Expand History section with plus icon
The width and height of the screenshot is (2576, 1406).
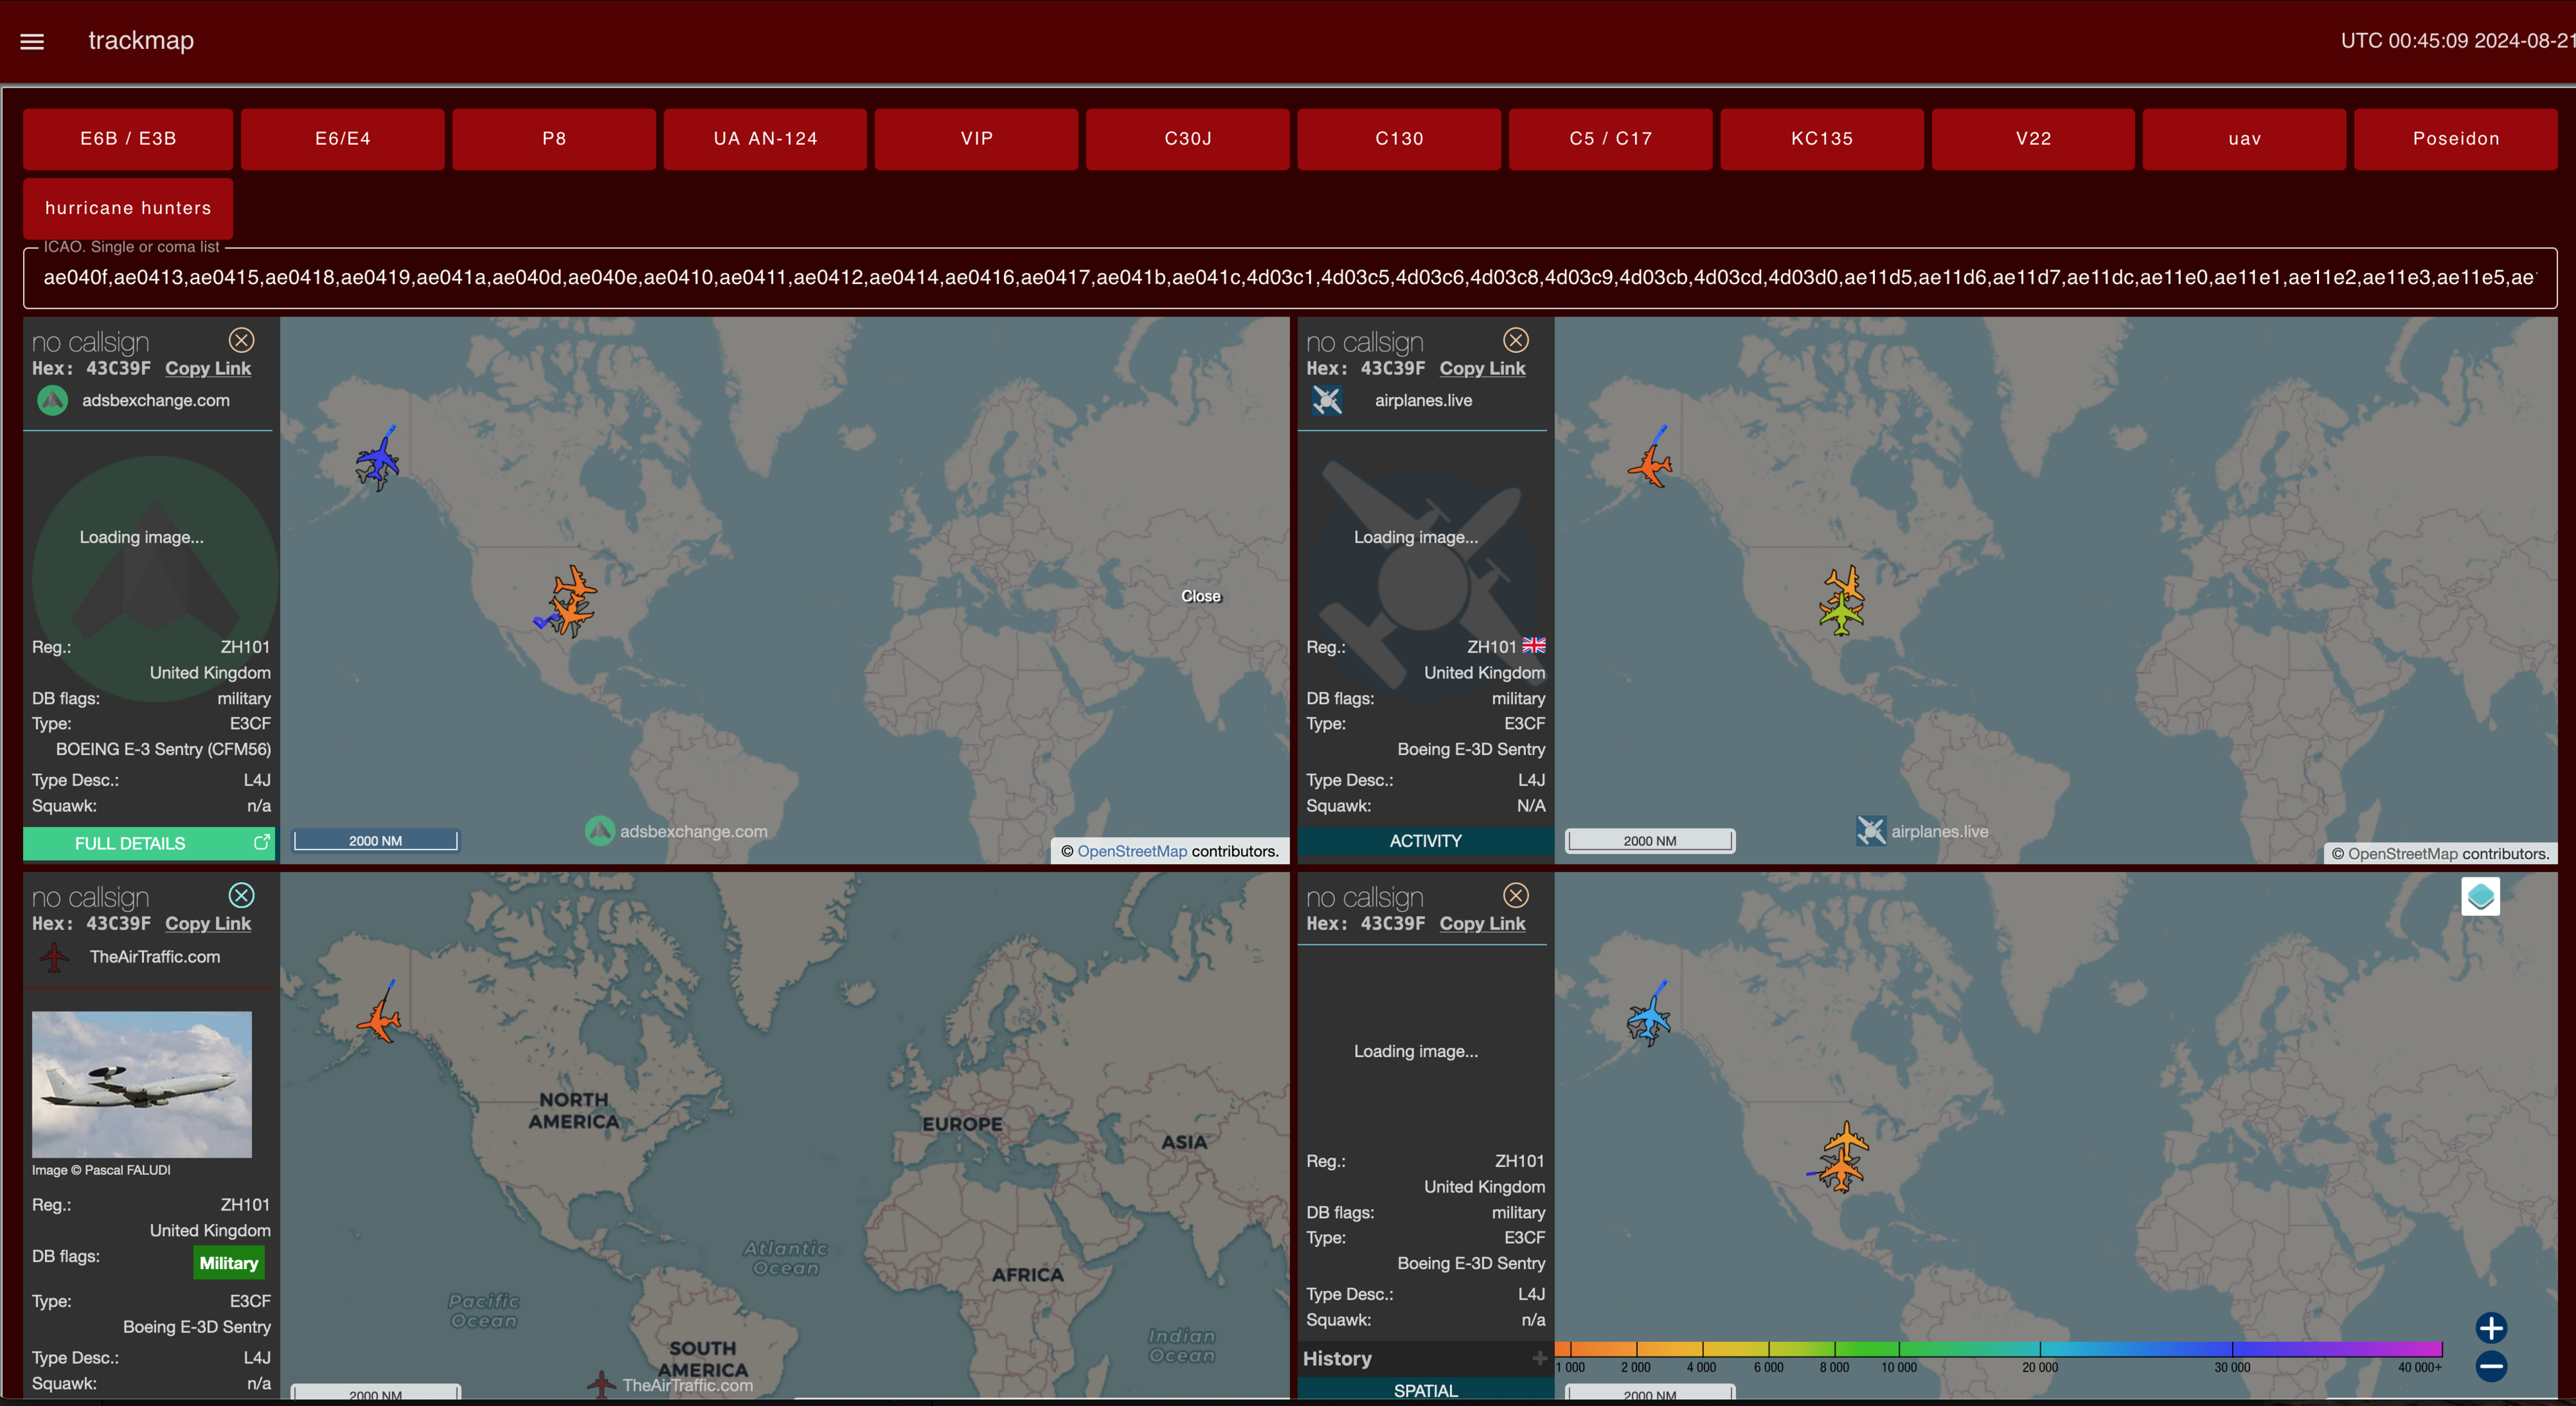click(x=1539, y=1358)
